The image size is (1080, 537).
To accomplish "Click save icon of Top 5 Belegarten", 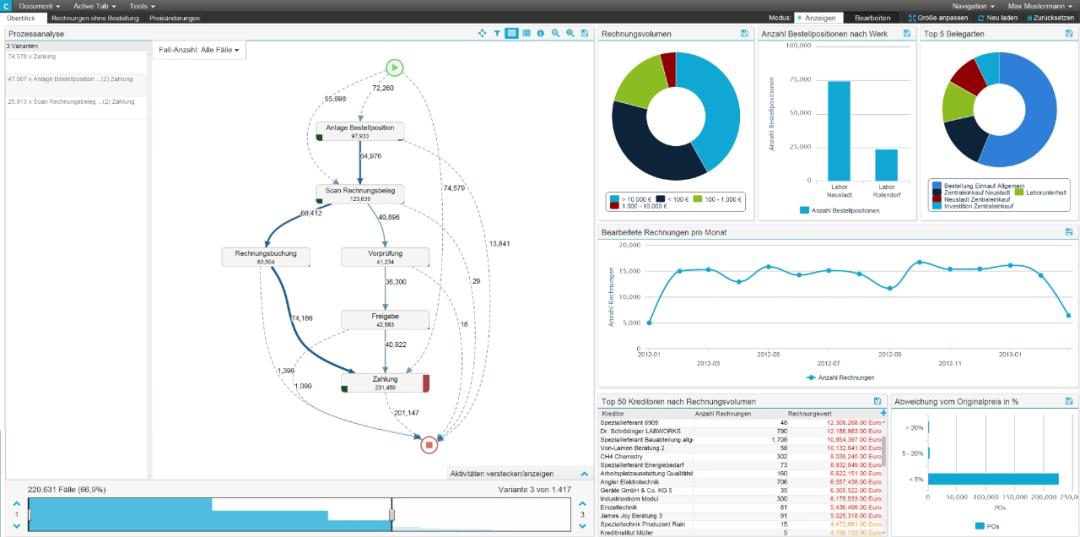I will tap(1068, 33).
